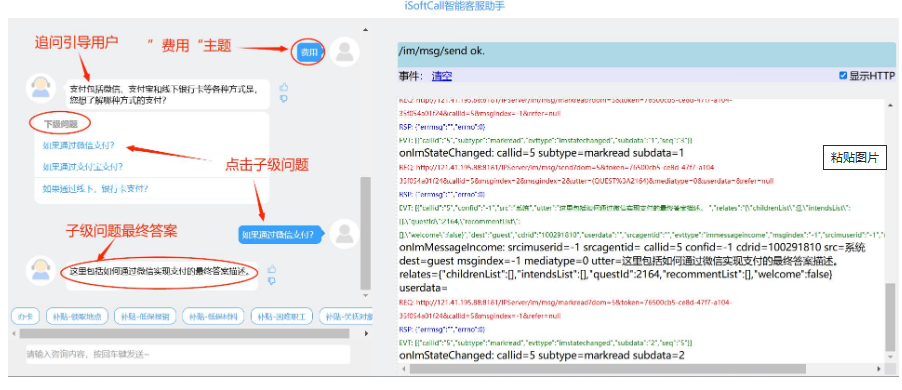Click the top-right user avatar icon
The image size is (902, 390).
345,52
